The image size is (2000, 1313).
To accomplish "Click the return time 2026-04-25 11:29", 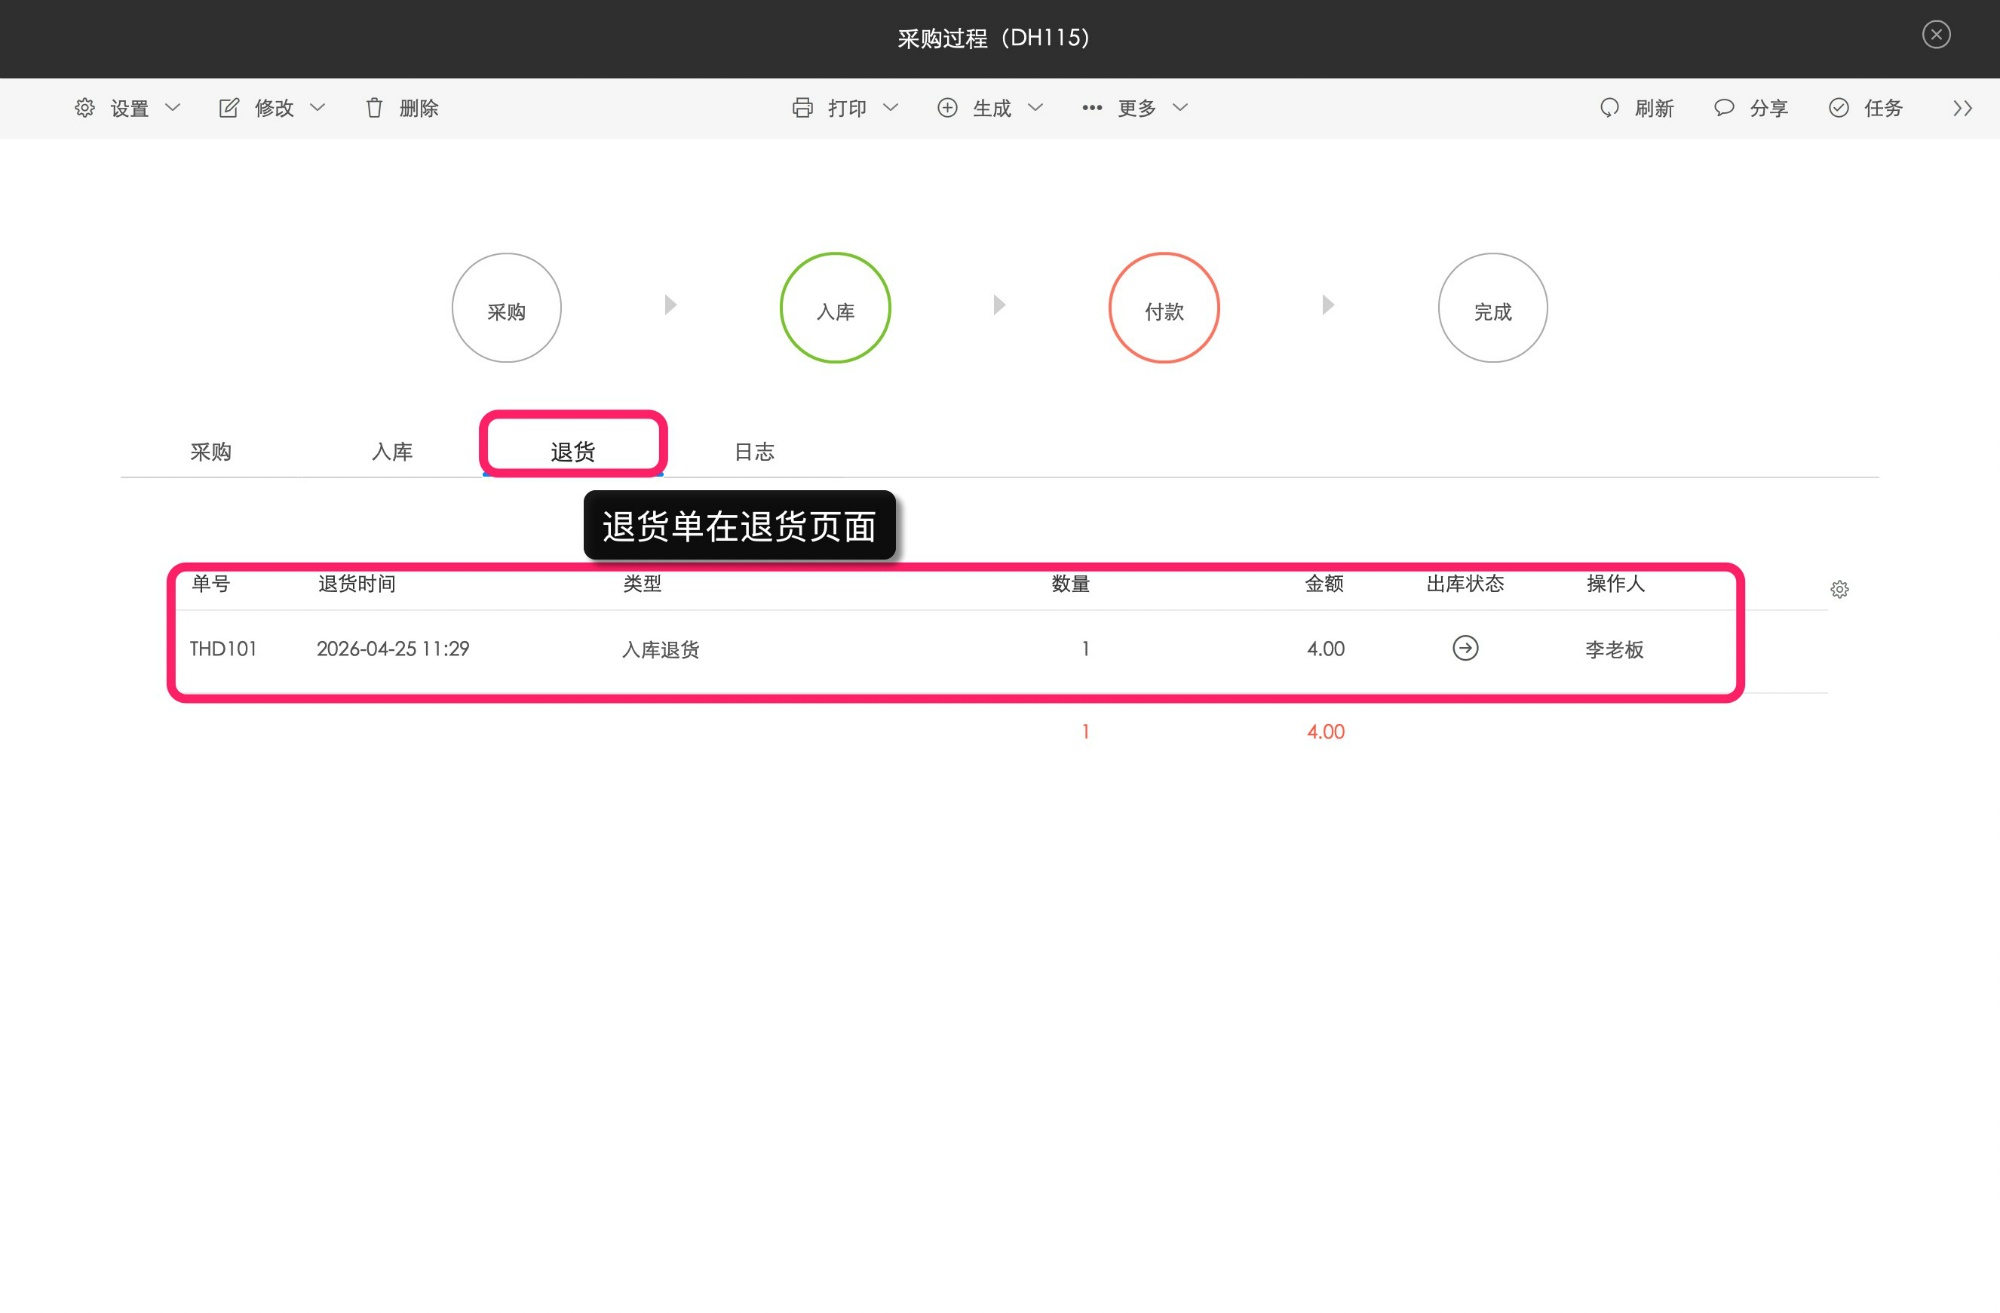I will (x=393, y=649).
